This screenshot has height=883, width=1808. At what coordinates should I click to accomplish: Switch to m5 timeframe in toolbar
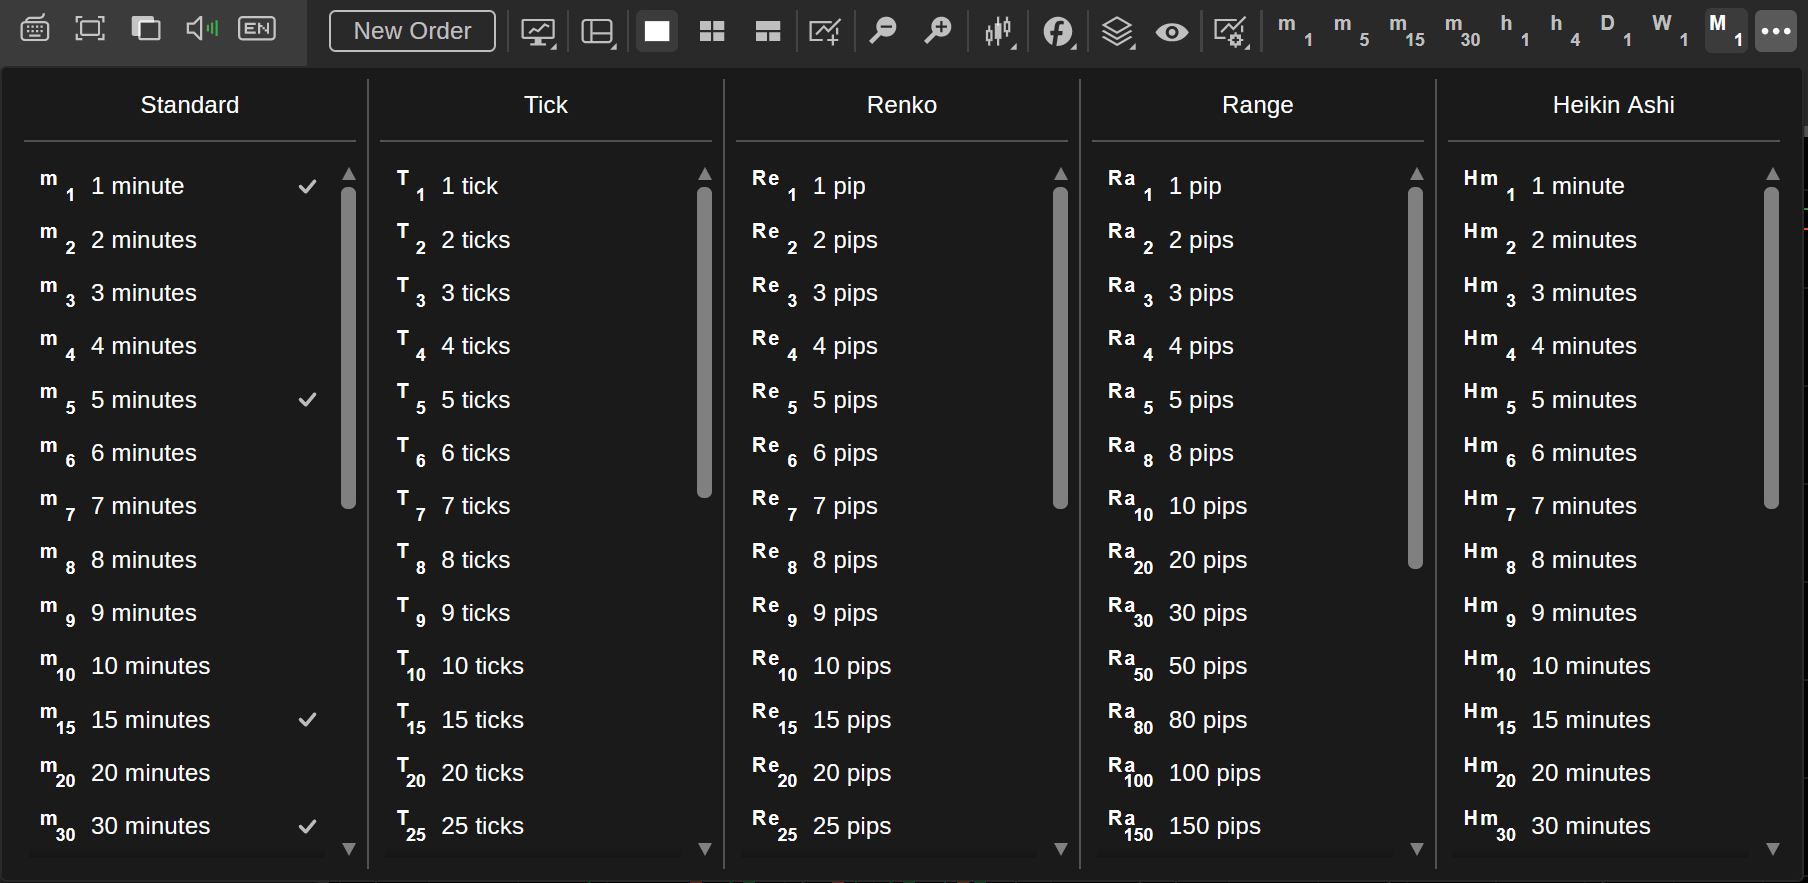(1350, 31)
